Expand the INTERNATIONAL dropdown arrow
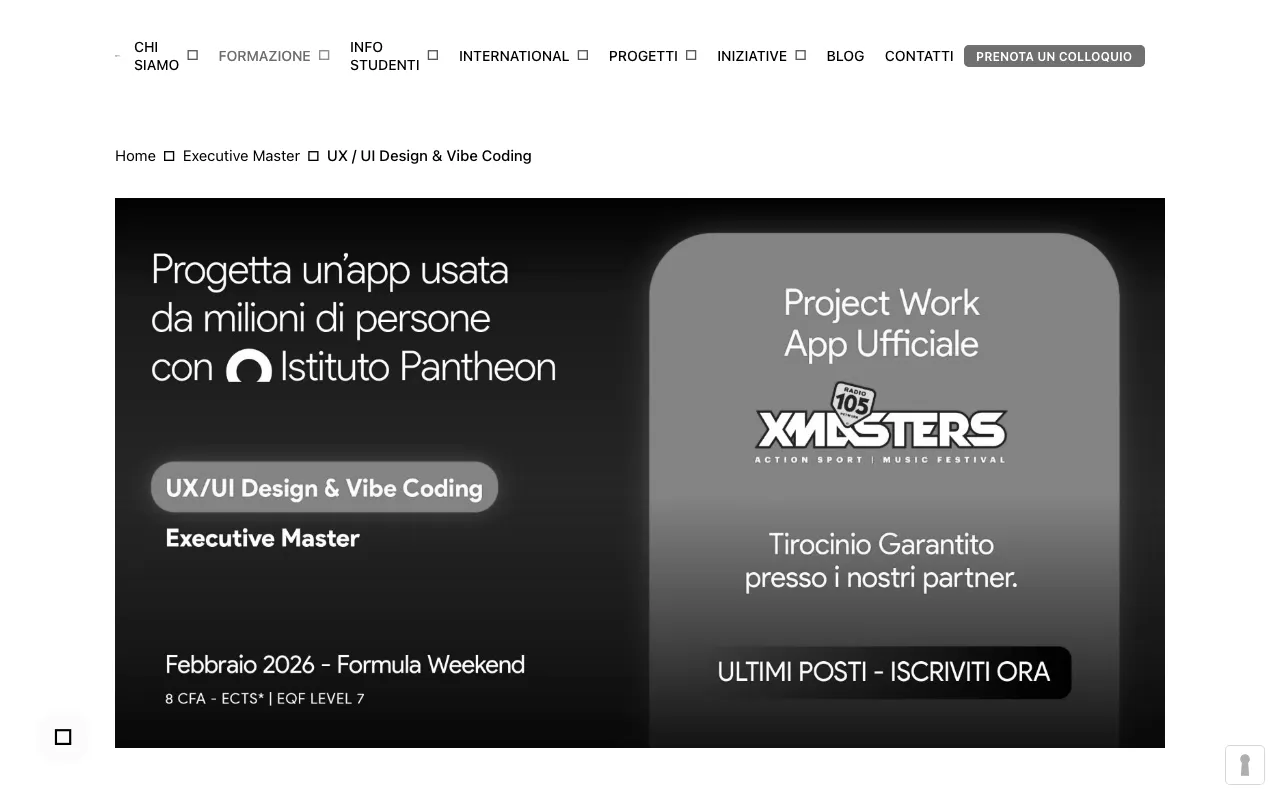The height and width of the screenshot is (800, 1280). [583, 56]
